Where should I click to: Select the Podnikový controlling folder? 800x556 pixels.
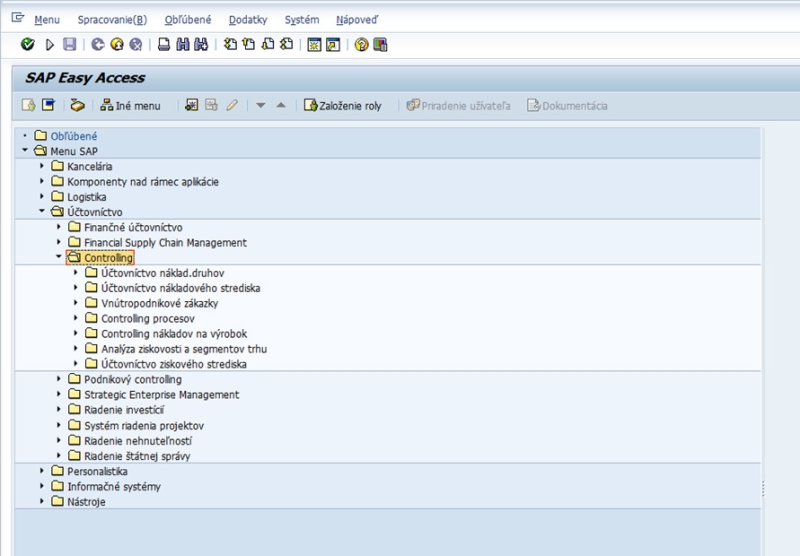pos(125,380)
